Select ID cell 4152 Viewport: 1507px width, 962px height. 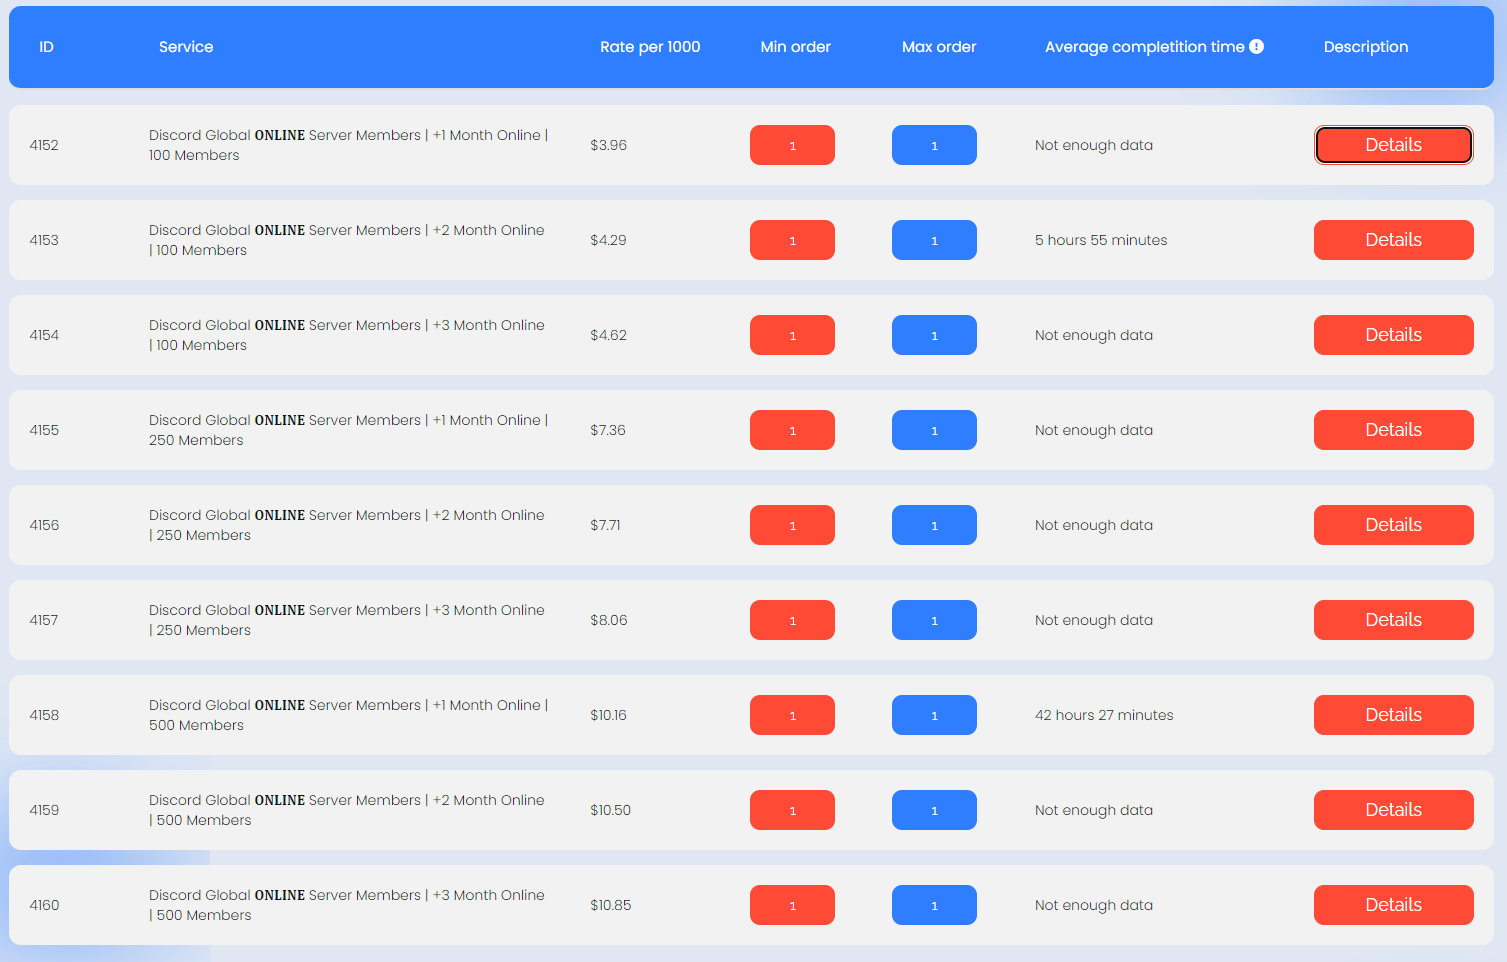tap(44, 145)
